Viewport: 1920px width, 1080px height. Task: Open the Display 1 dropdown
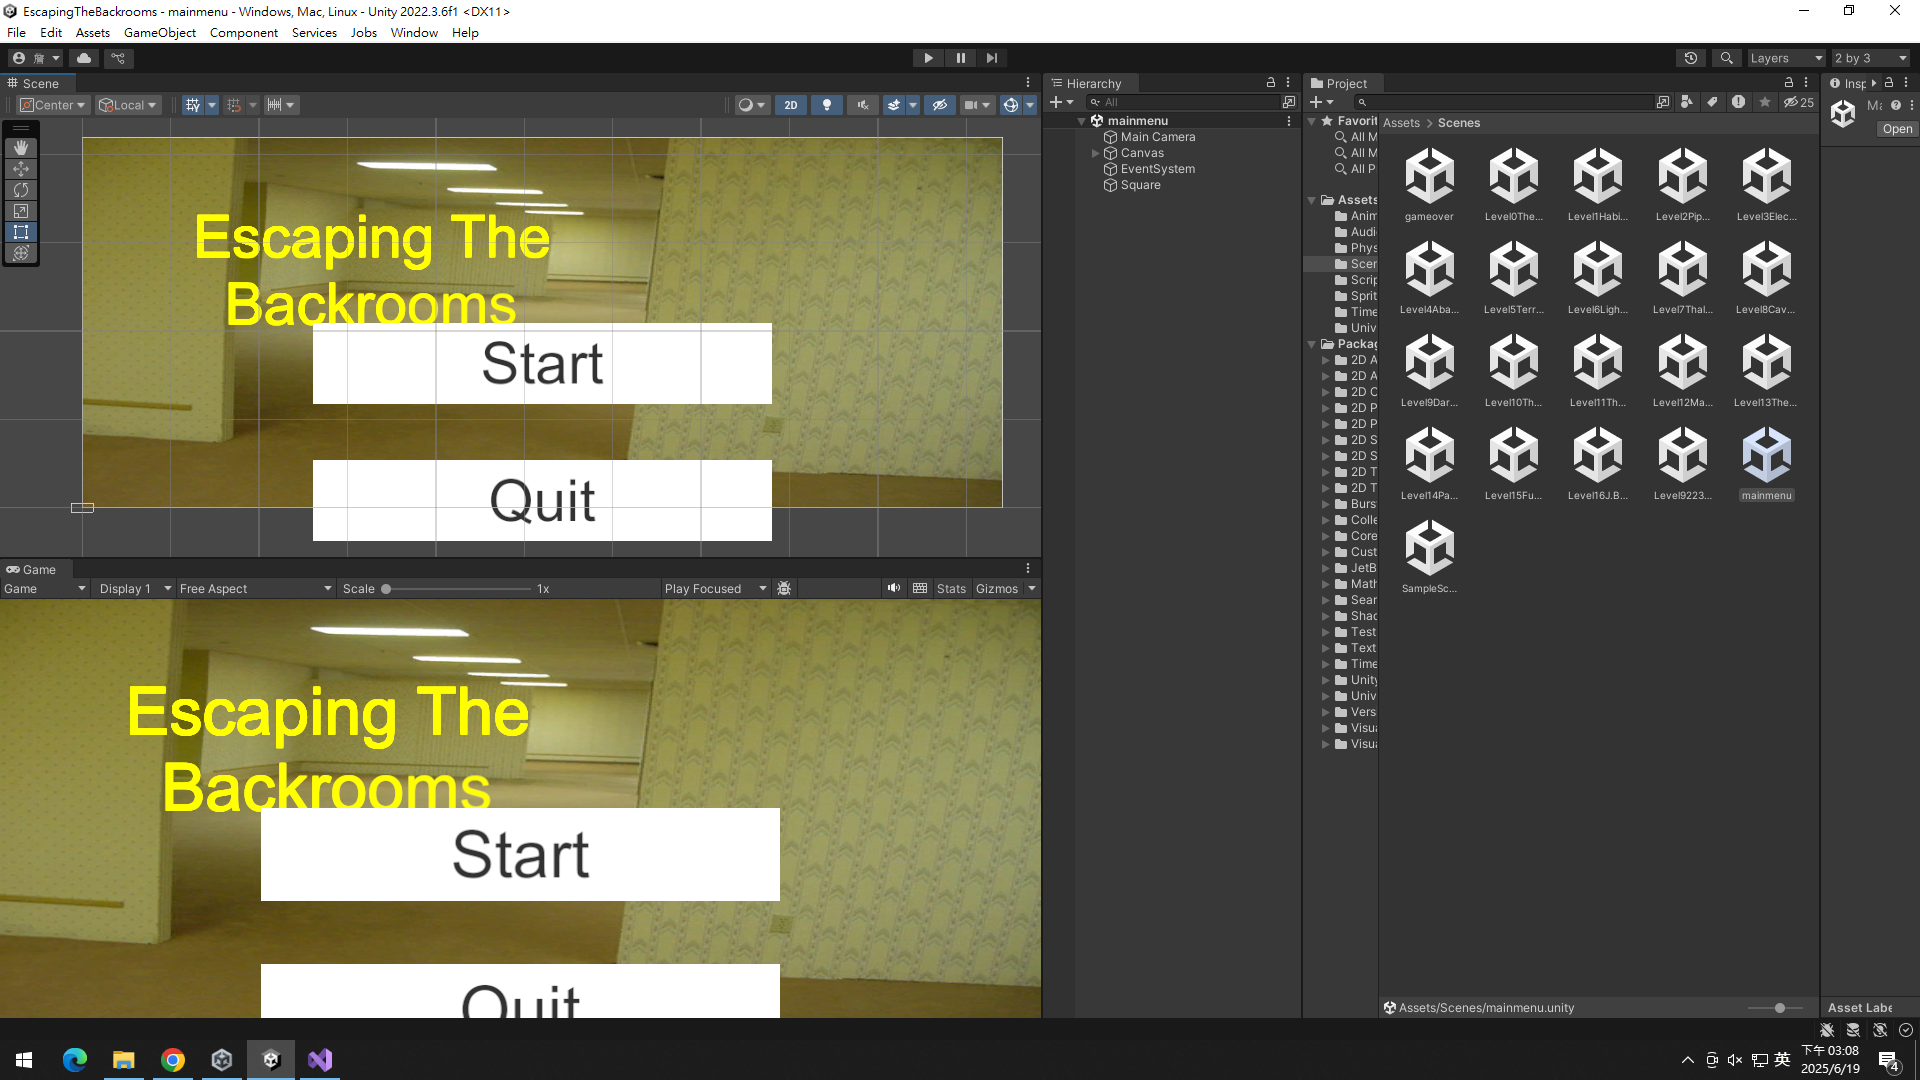click(x=135, y=588)
